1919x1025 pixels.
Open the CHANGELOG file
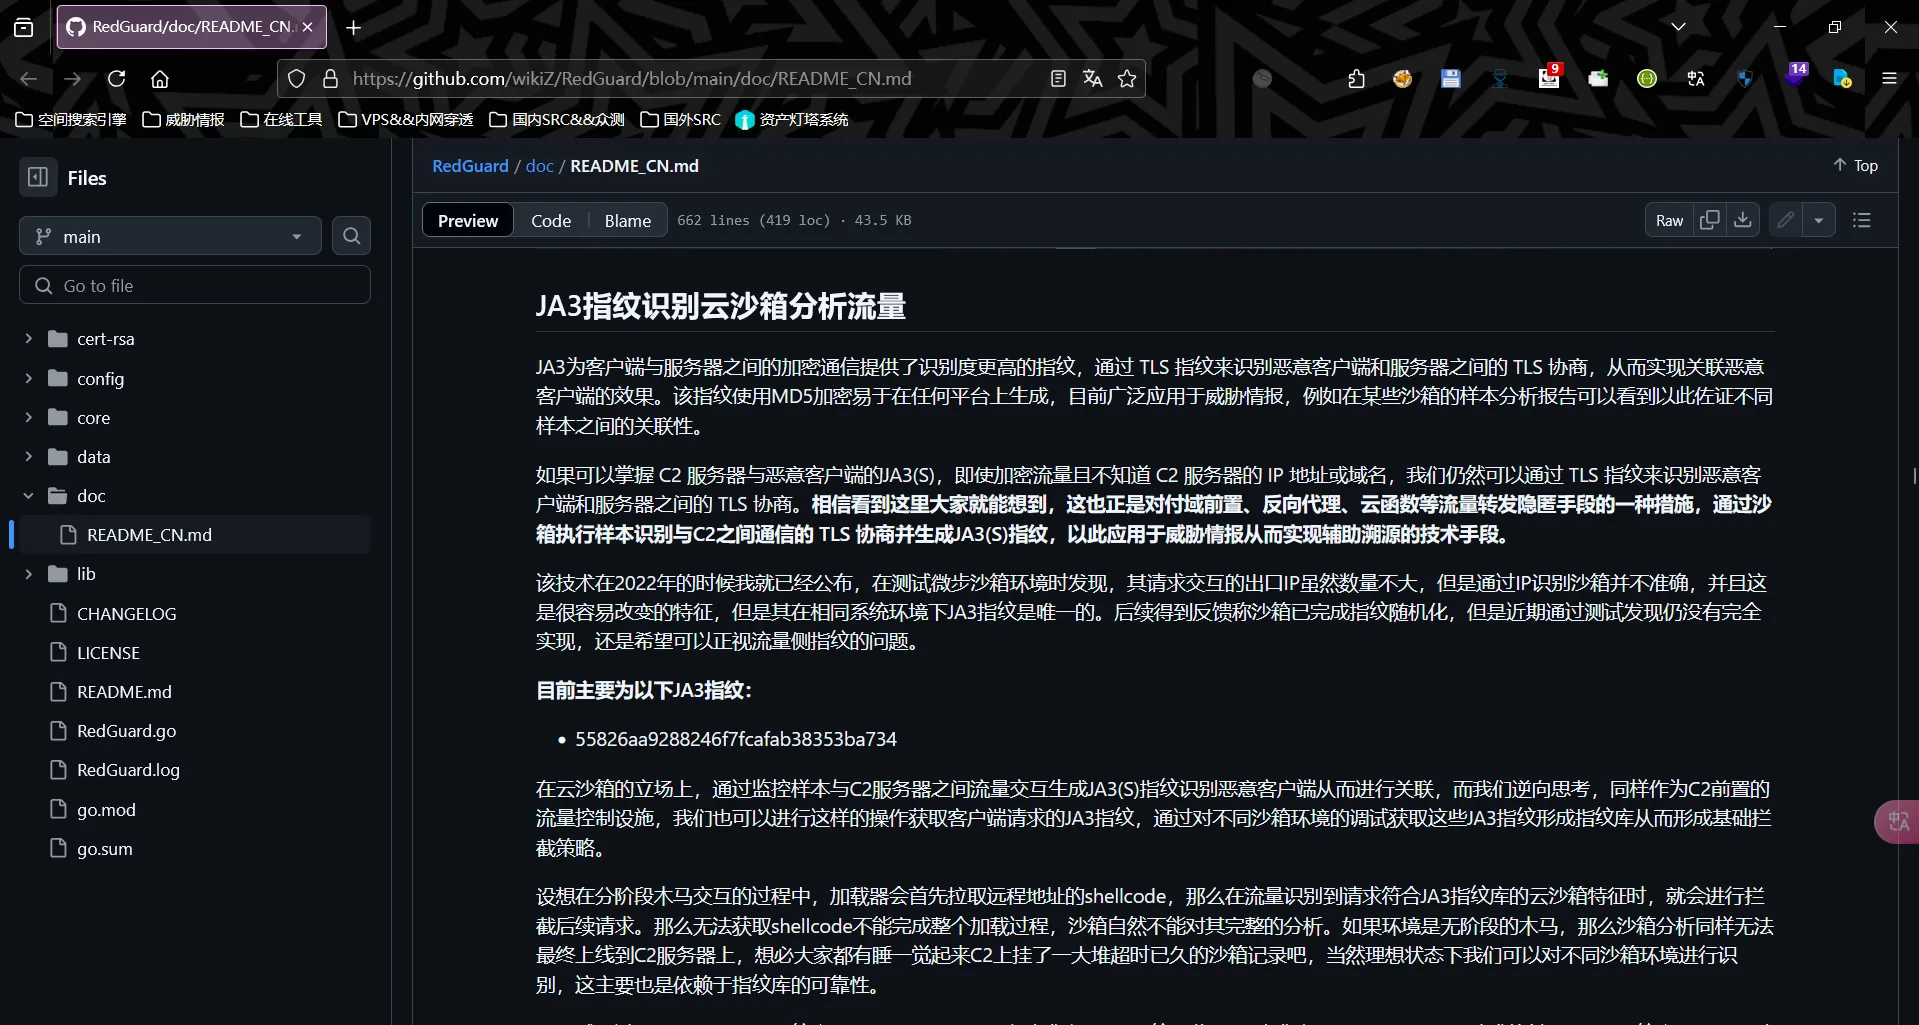[x=126, y=614]
